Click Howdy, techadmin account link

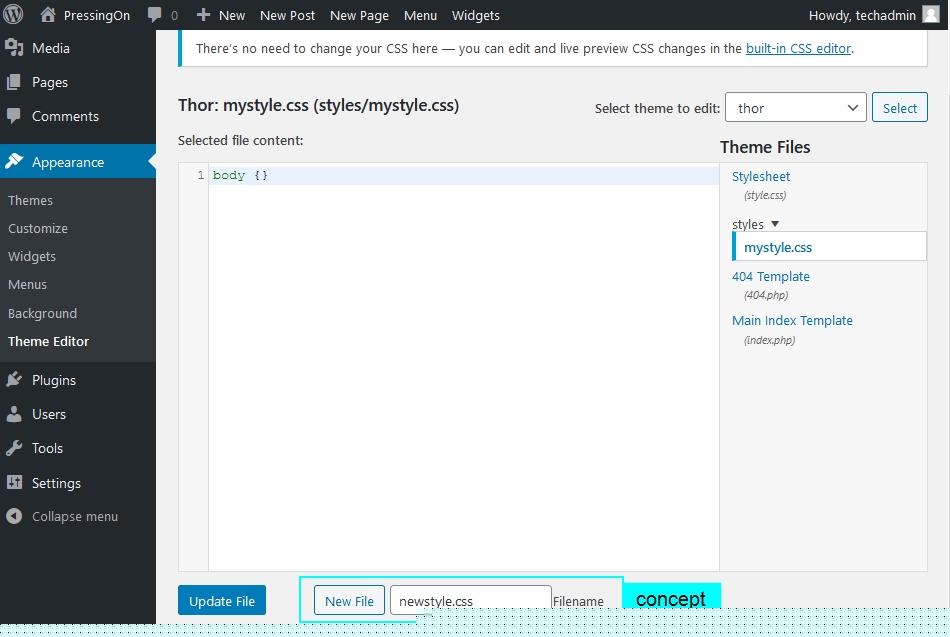tap(862, 15)
